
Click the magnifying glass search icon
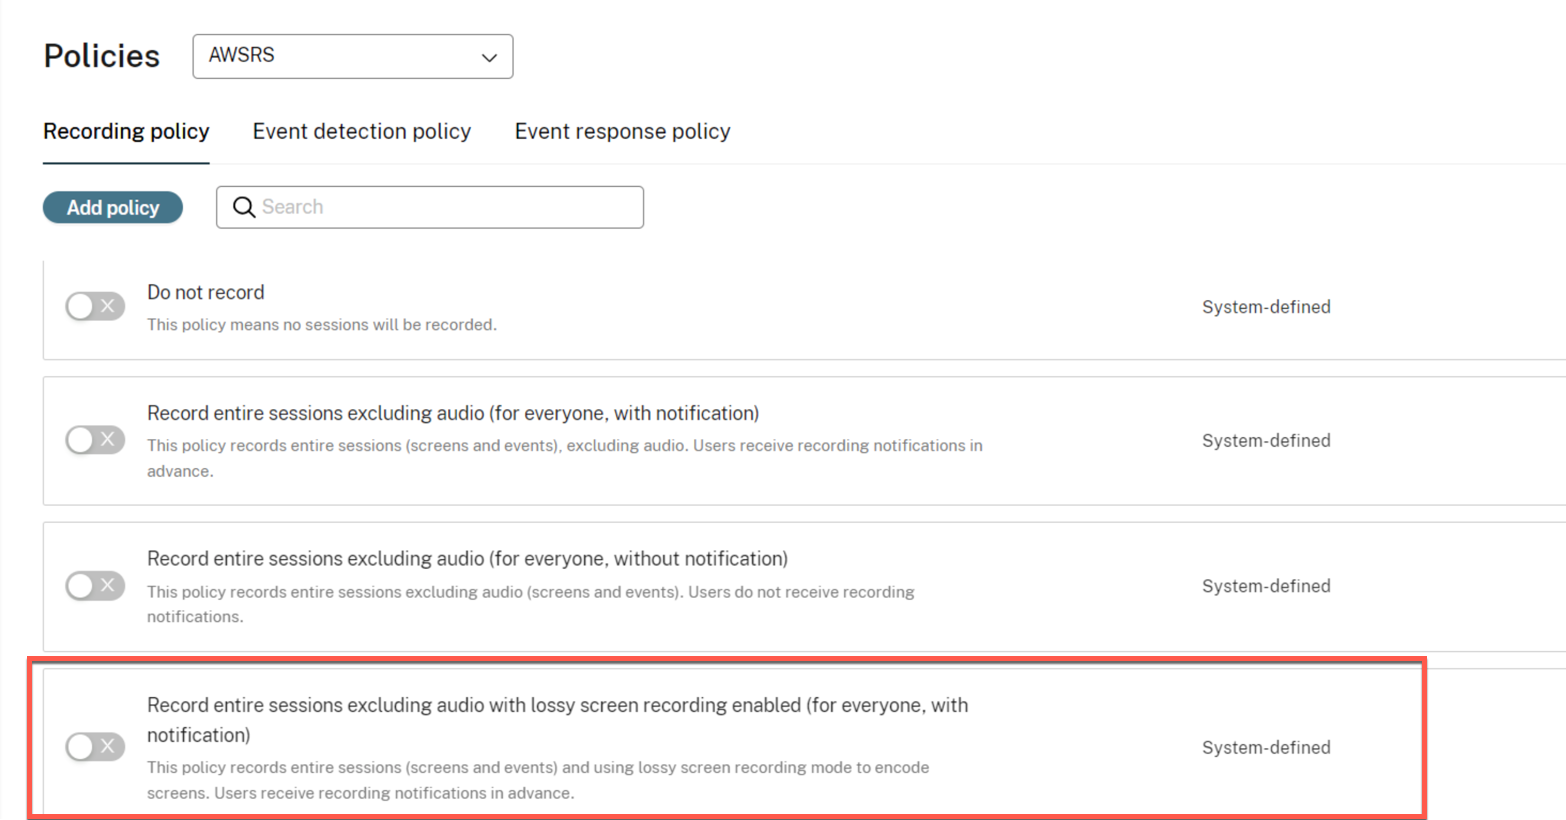pyautogui.click(x=243, y=207)
